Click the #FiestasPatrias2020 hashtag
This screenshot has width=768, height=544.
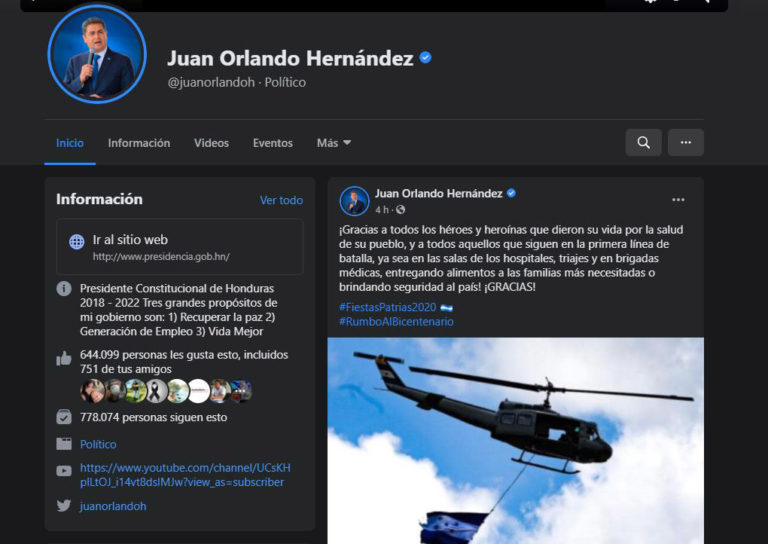point(387,307)
